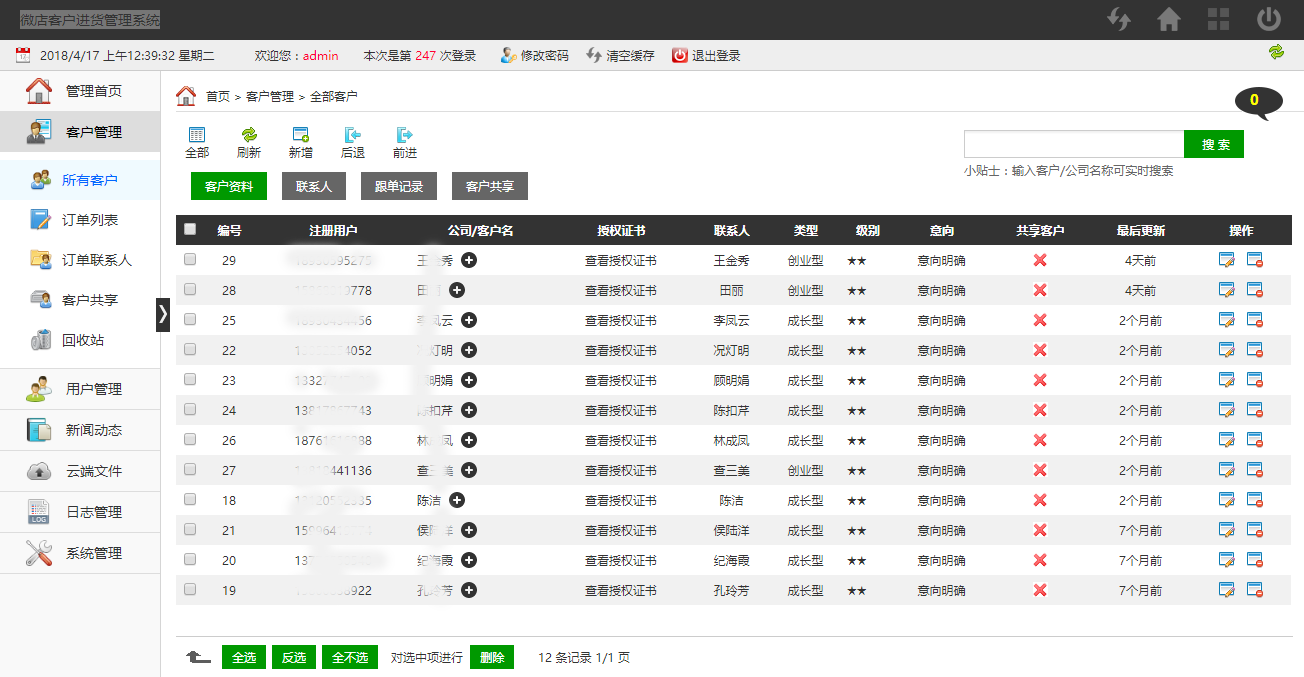The image size is (1304, 677).
Task: Check the box for customer number 28
Action: click(190, 289)
